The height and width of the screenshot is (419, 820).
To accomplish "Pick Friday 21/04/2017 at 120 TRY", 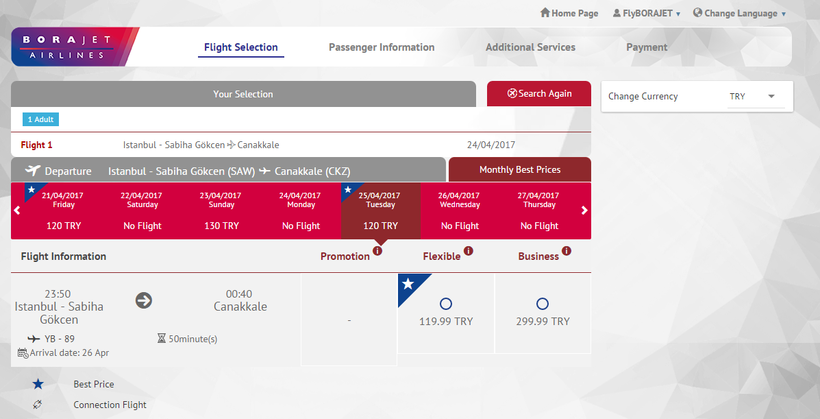I will pyautogui.click(x=64, y=210).
